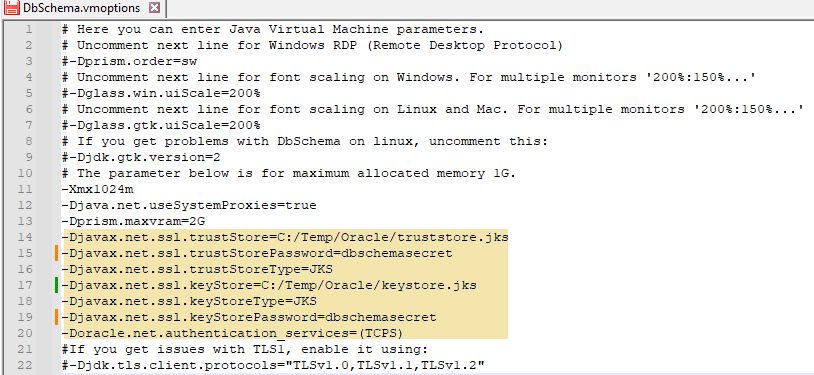This screenshot has width=814, height=375.
Task: Click the keyStorePassword=dbschemasecret line
Action: [x=249, y=317]
